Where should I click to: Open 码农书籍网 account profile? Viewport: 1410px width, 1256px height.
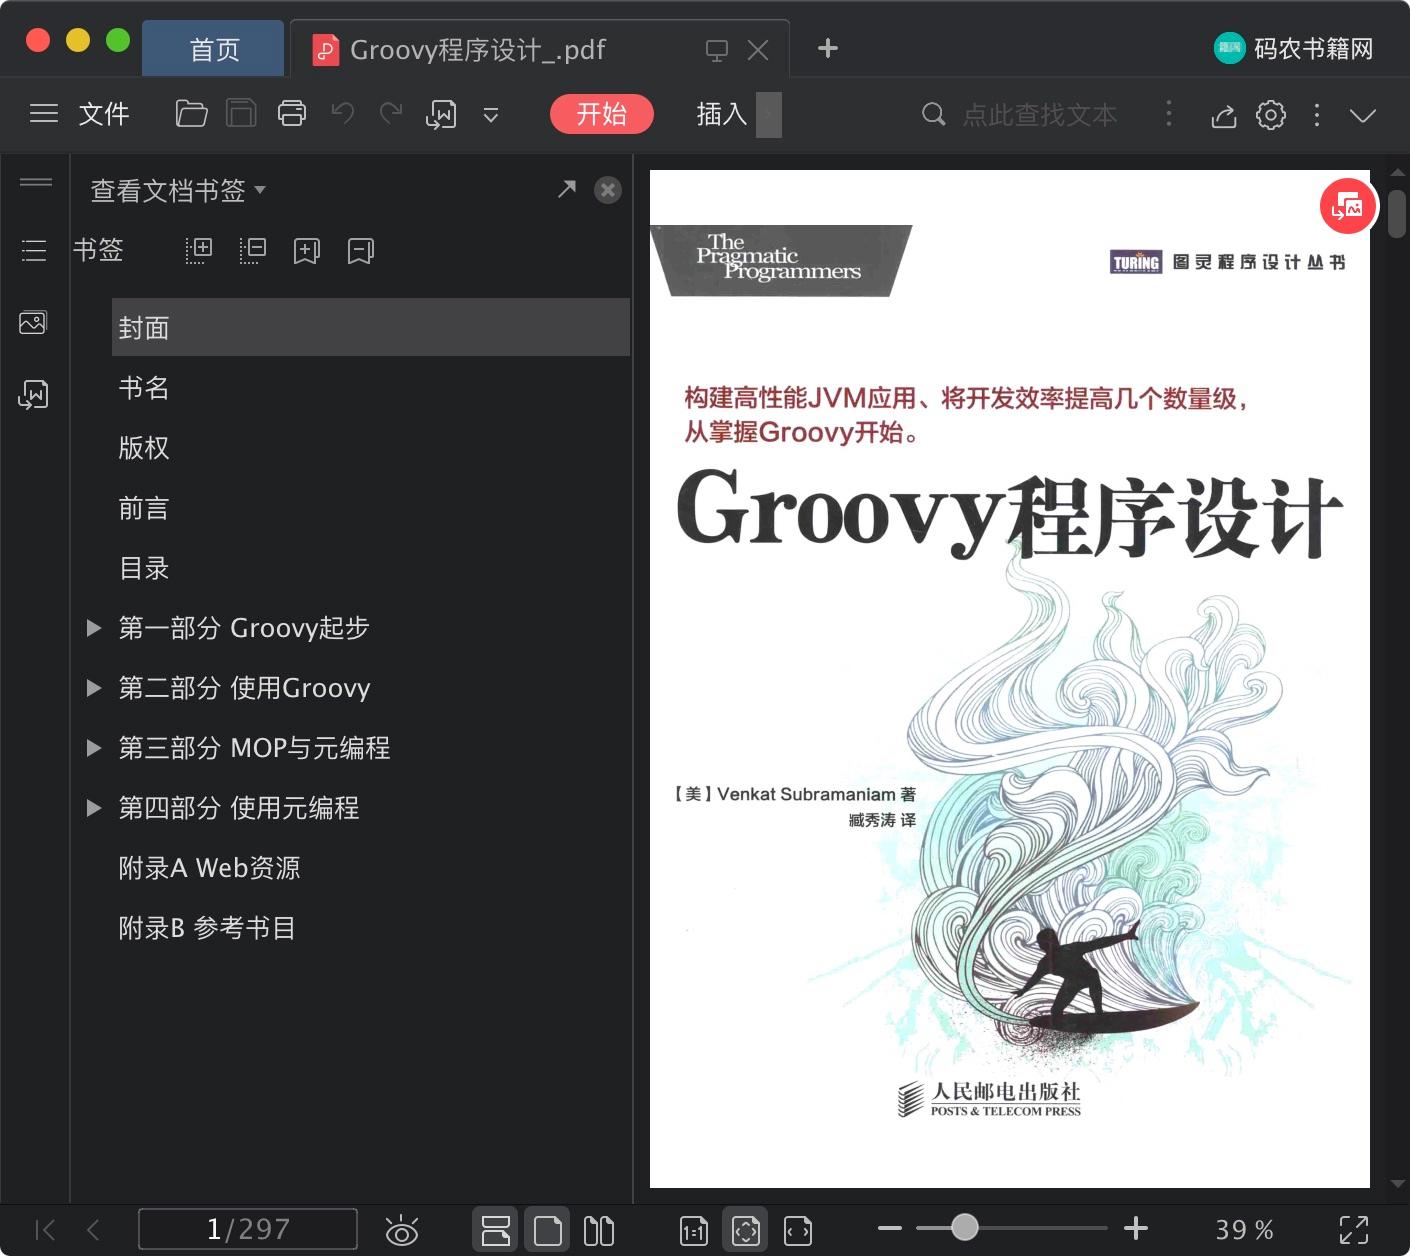click(1294, 48)
